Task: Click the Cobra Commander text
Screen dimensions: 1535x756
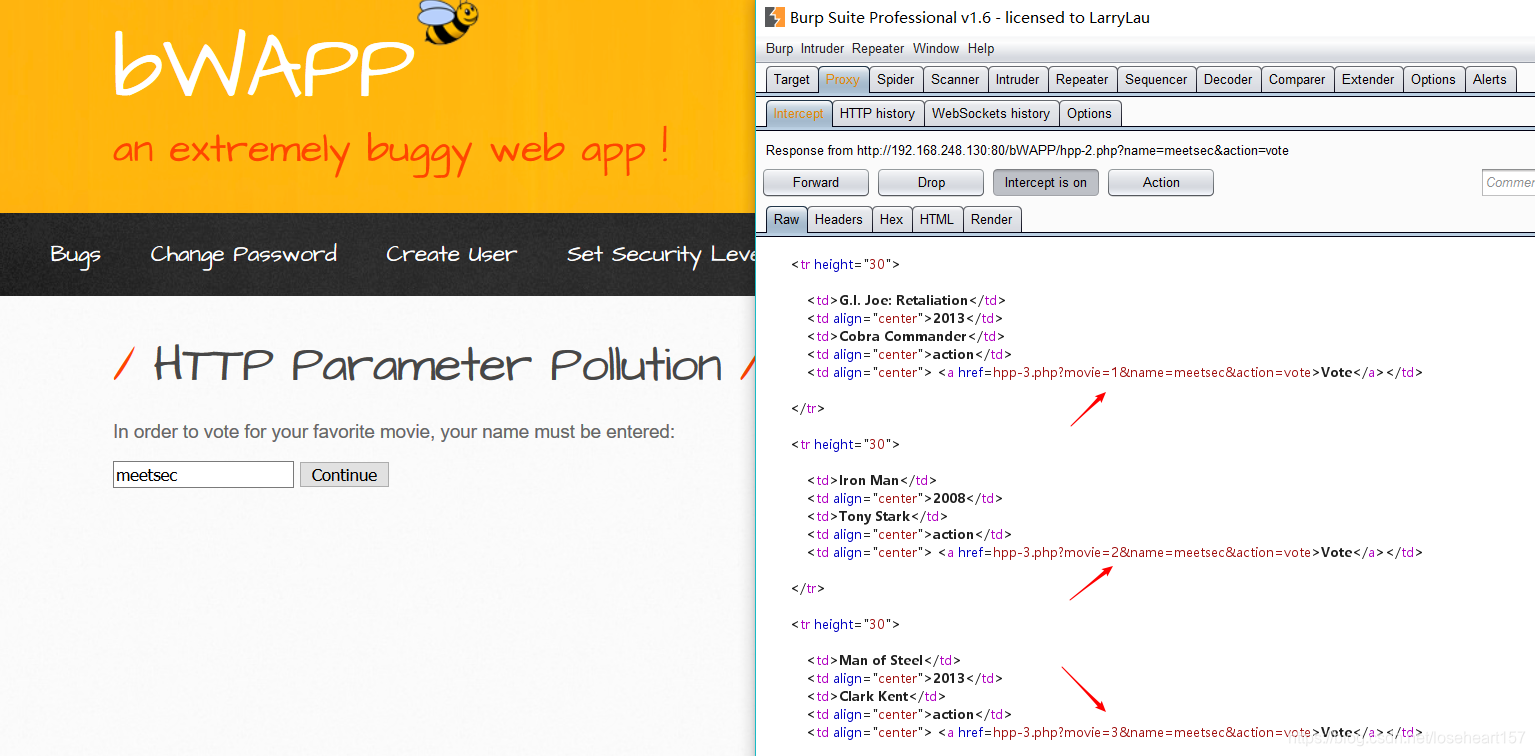Action: coord(903,336)
